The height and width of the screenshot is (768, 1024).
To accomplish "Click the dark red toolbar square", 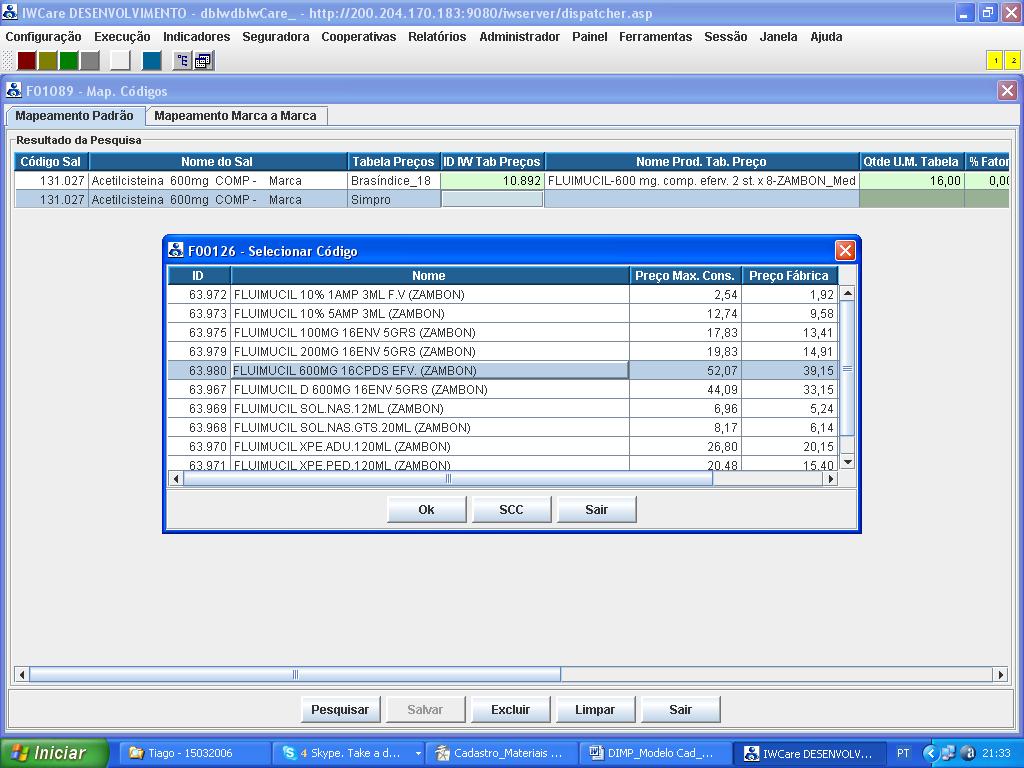I will (x=27, y=61).
